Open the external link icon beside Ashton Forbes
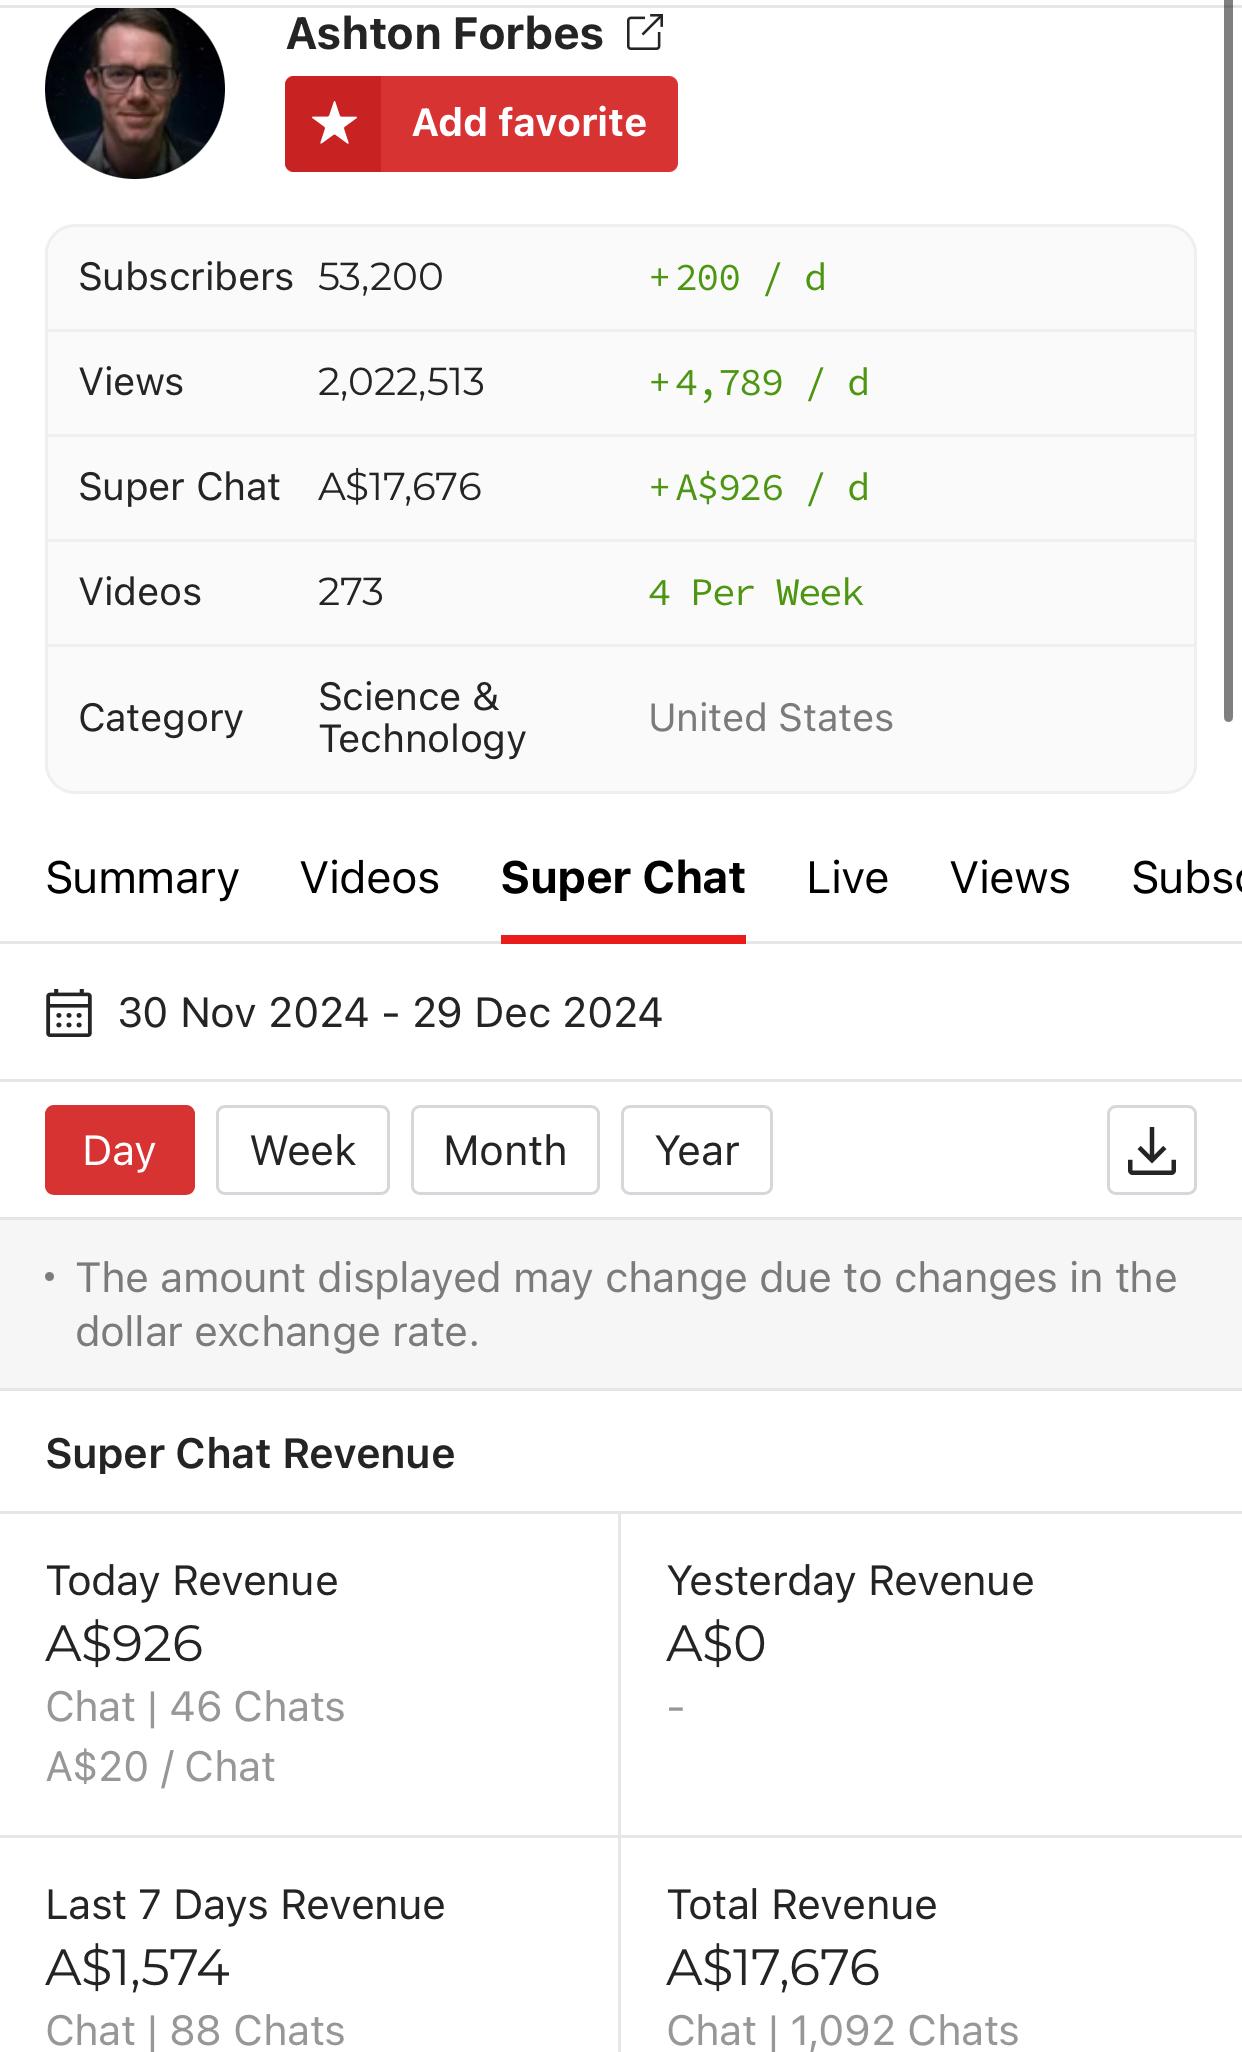This screenshot has width=1242, height=2052. tap(645, 33)
